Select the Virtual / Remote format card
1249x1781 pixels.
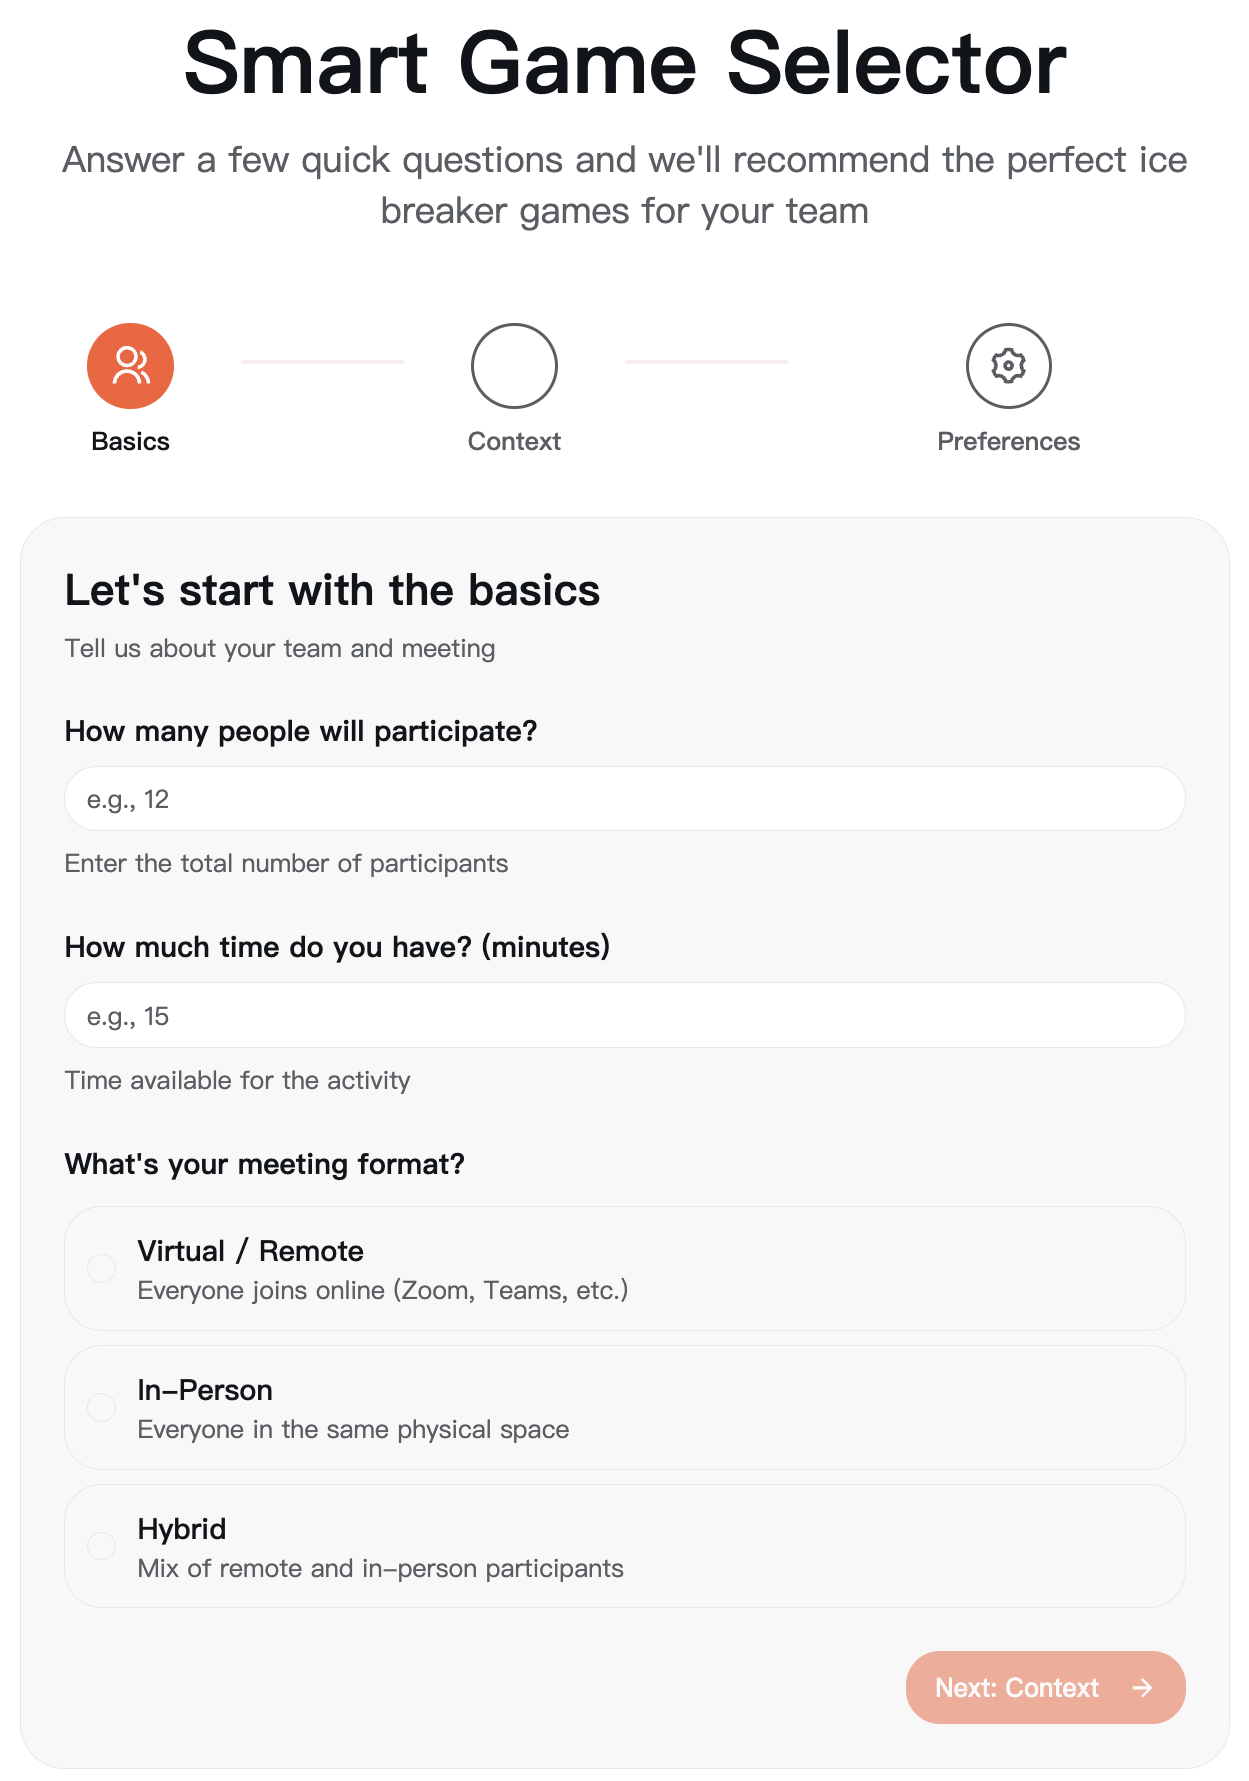(x=624, y=1268)
